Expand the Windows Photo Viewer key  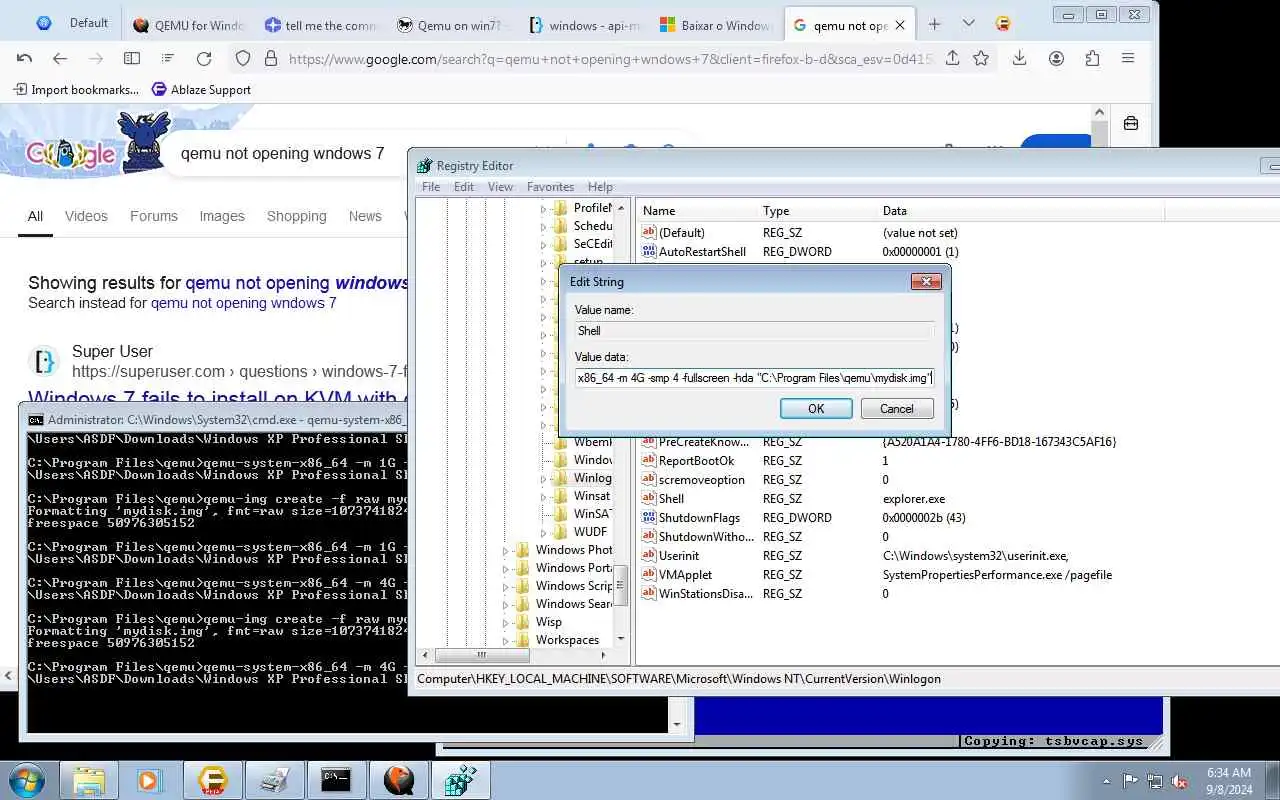coord(506,550)
